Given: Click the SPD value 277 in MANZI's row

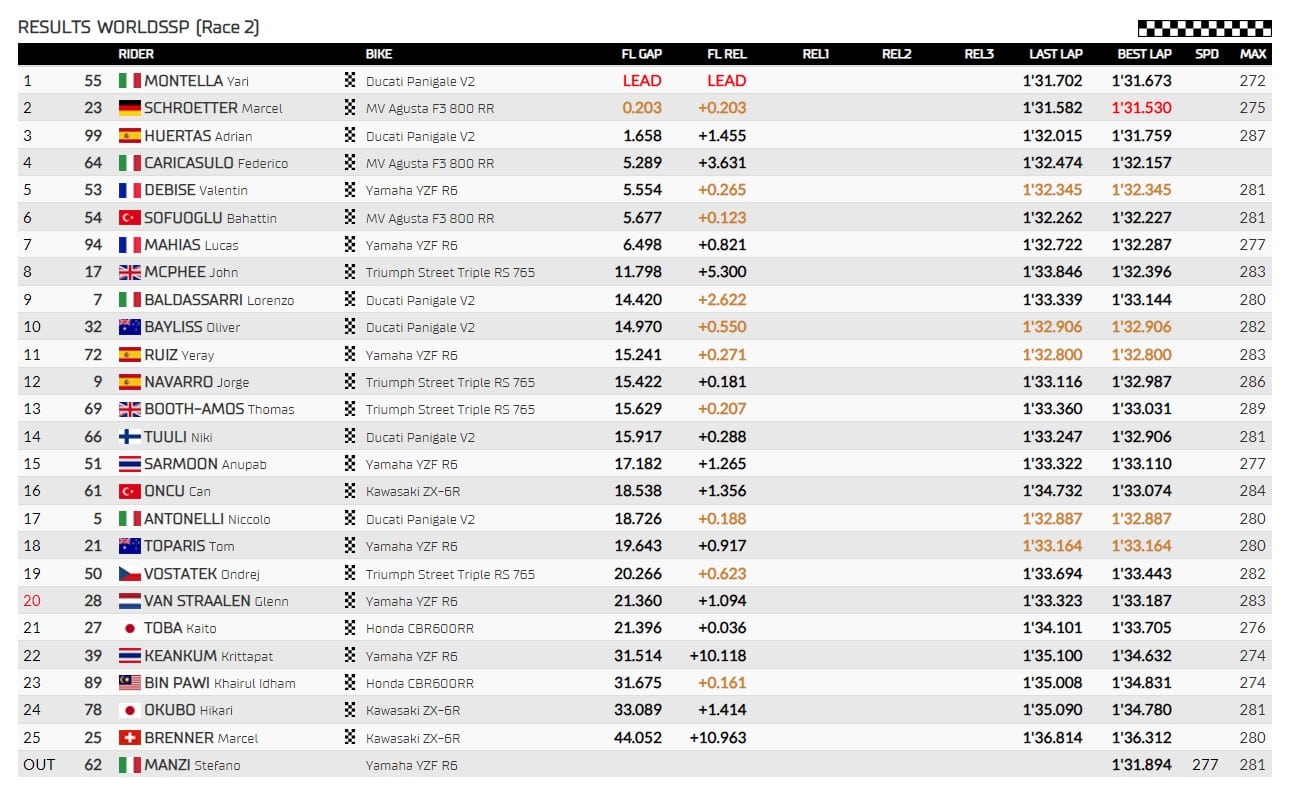Looking at the screenshot, I should coord(1206,765).
